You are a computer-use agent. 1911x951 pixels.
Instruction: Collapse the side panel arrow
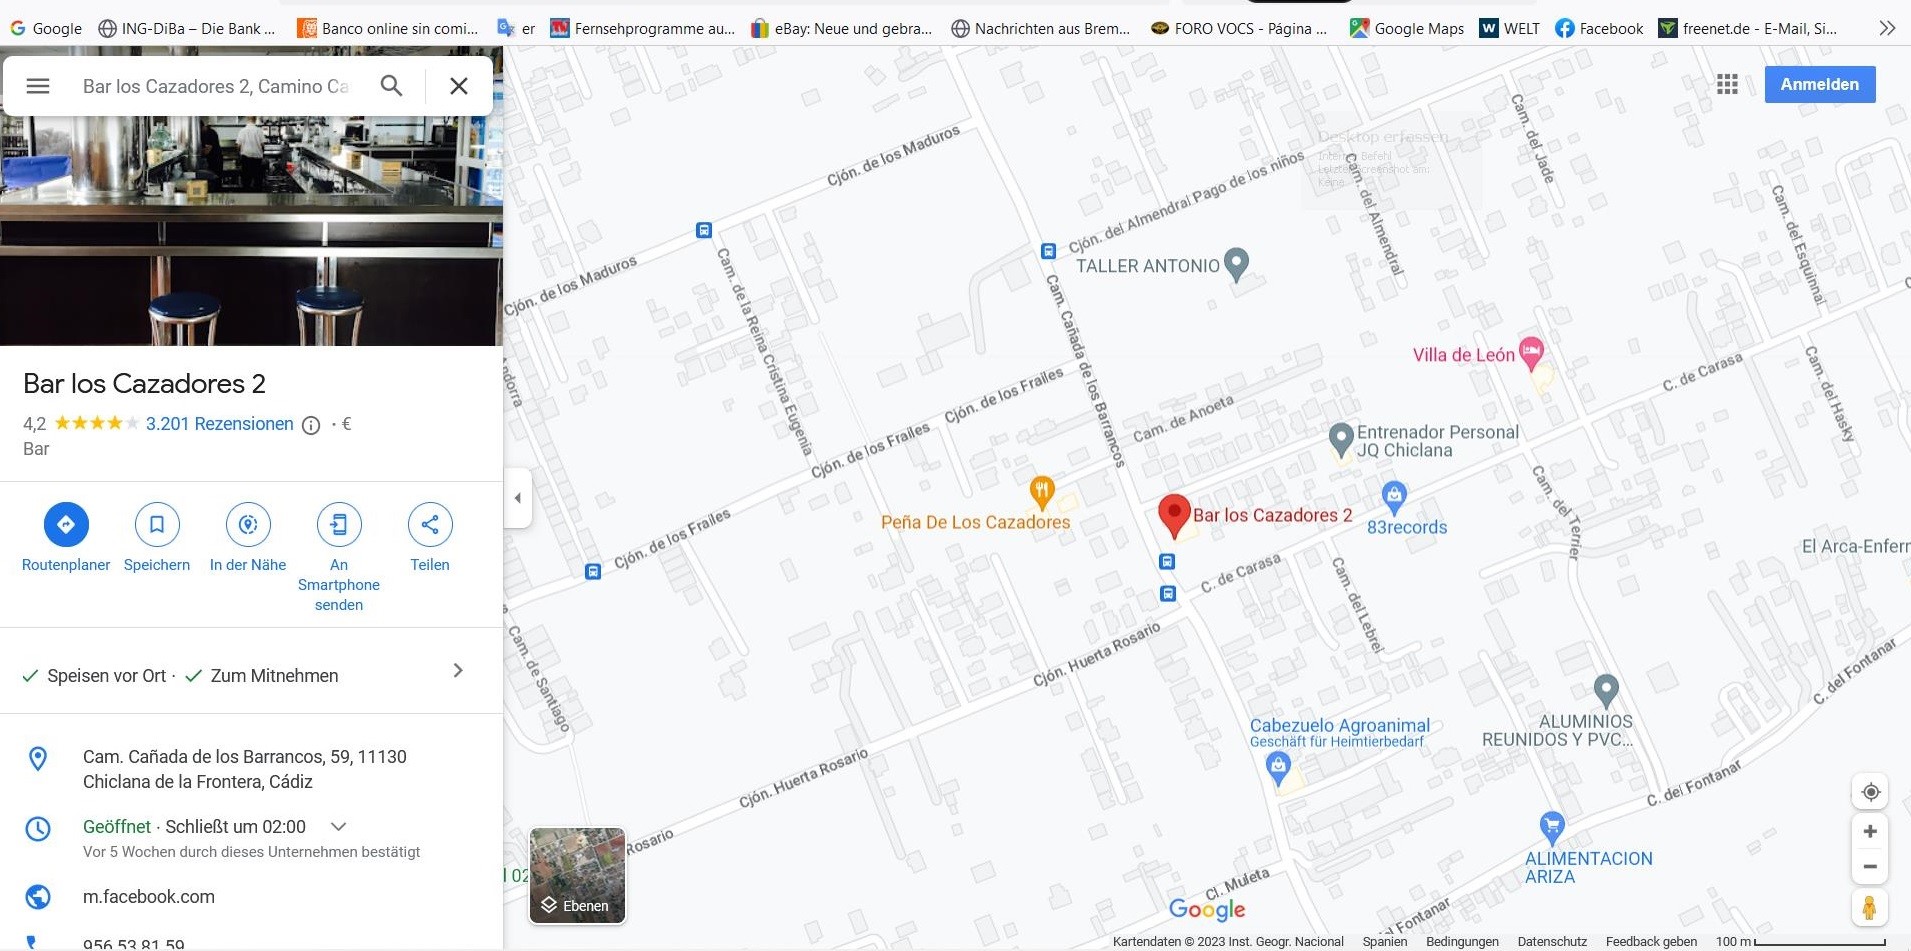coord(518,498)
